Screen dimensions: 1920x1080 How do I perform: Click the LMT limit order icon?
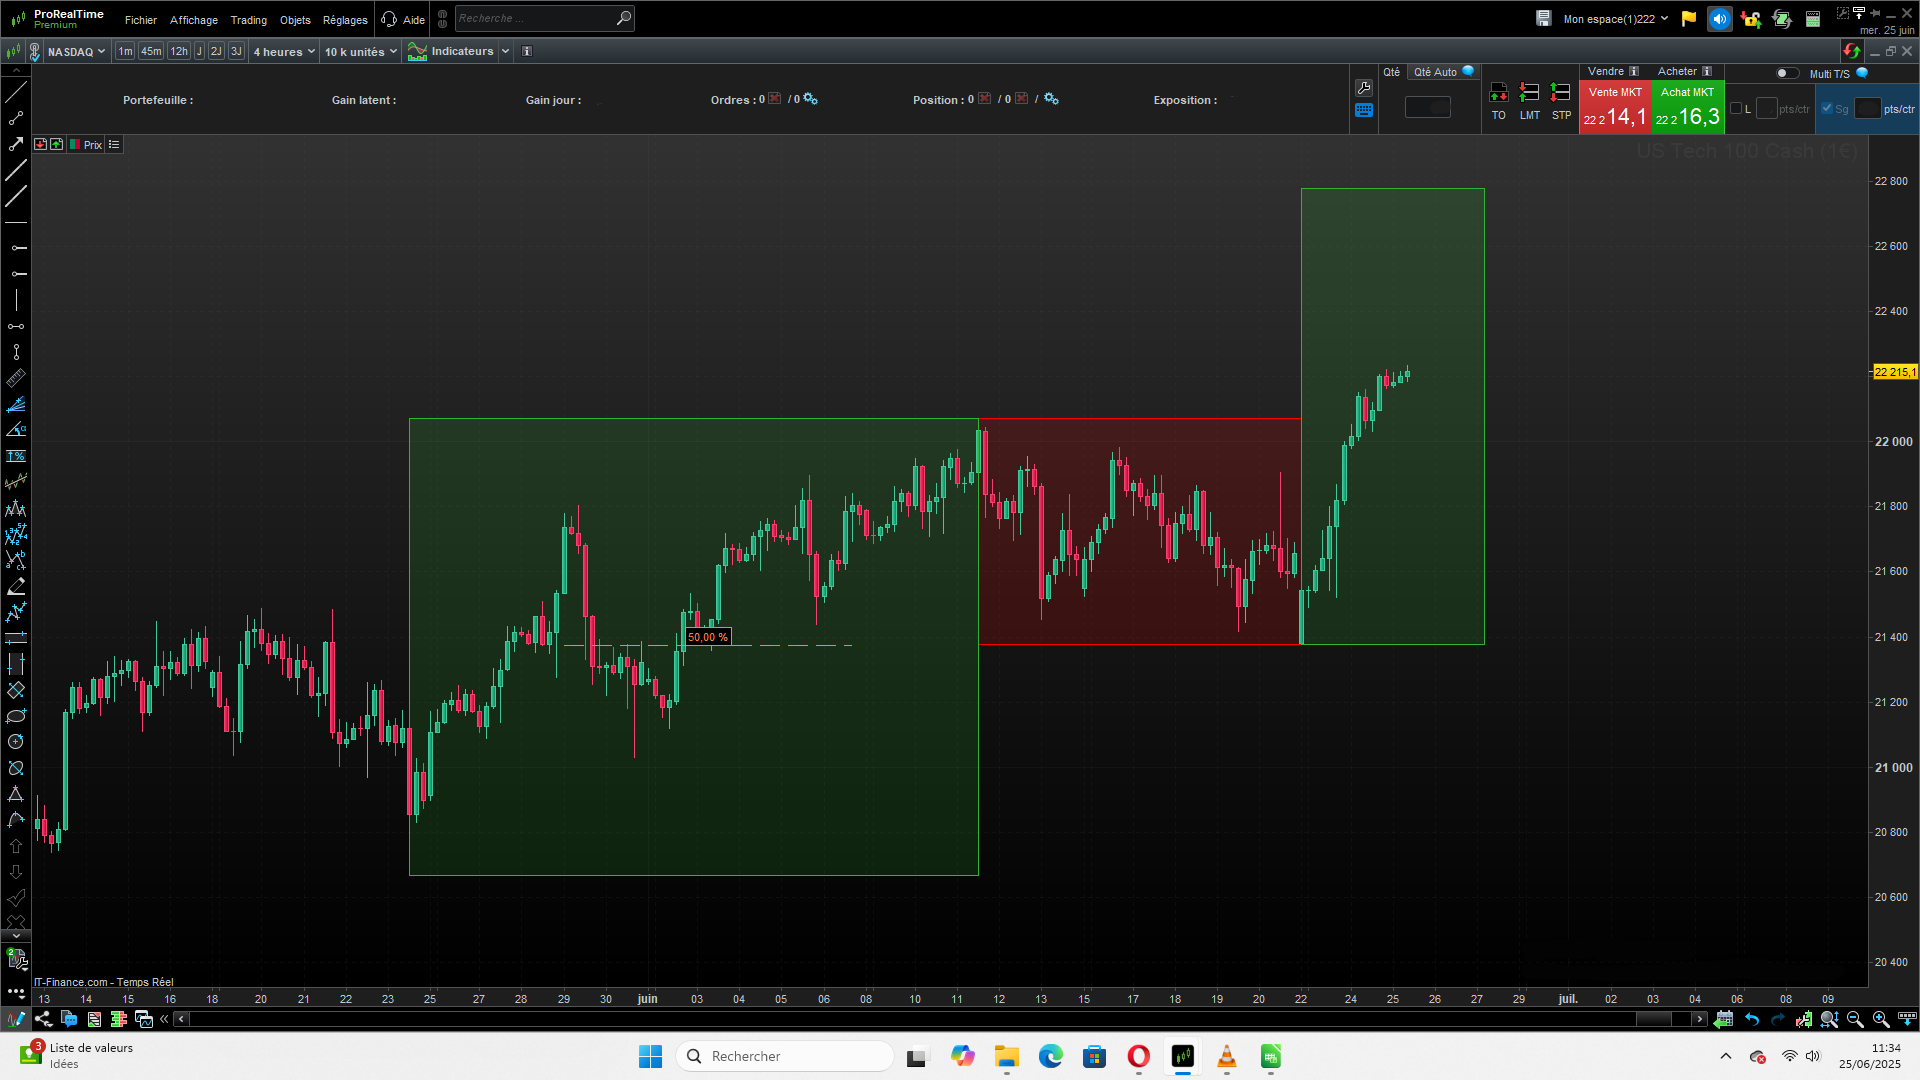pos(1529,93)
